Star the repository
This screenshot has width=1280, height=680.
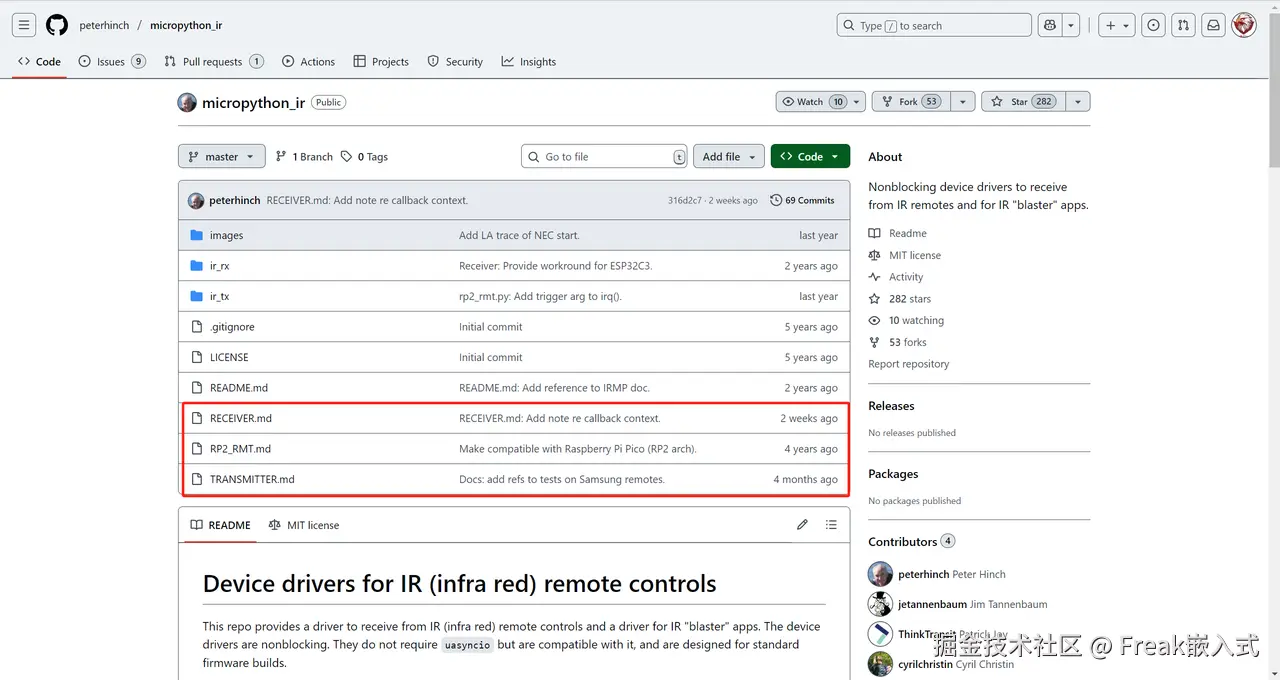1024,102
